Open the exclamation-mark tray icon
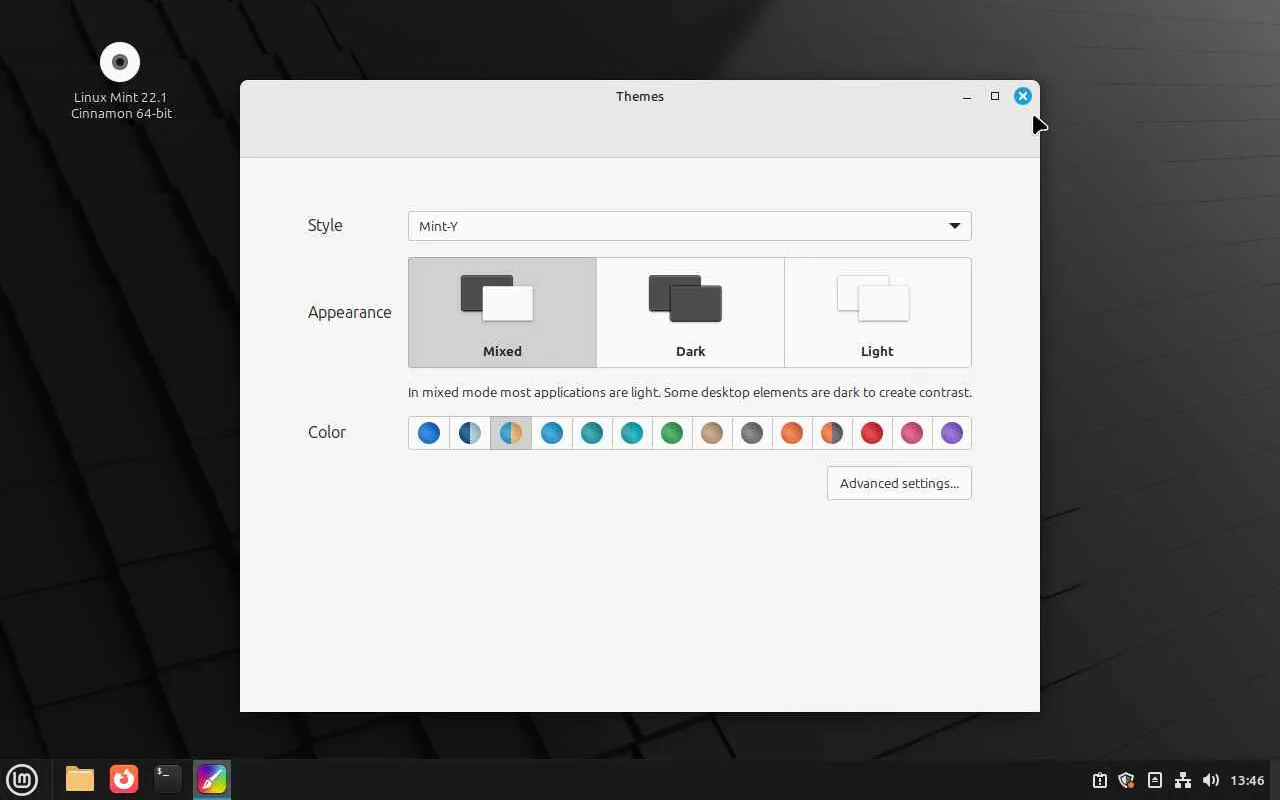Viewport: 1280px width, 800px height. (1099, 780)
